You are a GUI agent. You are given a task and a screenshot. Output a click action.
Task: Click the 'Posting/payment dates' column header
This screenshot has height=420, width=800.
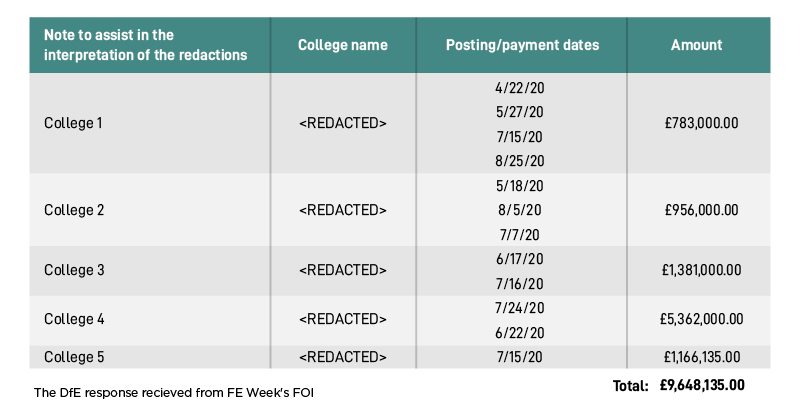pos(522,45)
